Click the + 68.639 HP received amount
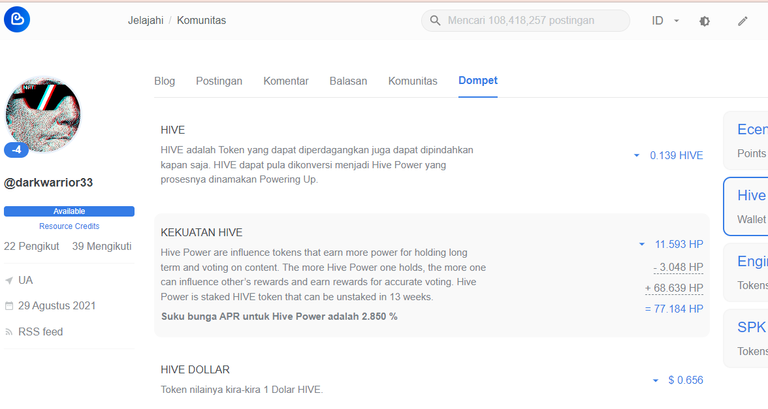Viewport: 768px width, 409px height. click(x=674, y=288)
